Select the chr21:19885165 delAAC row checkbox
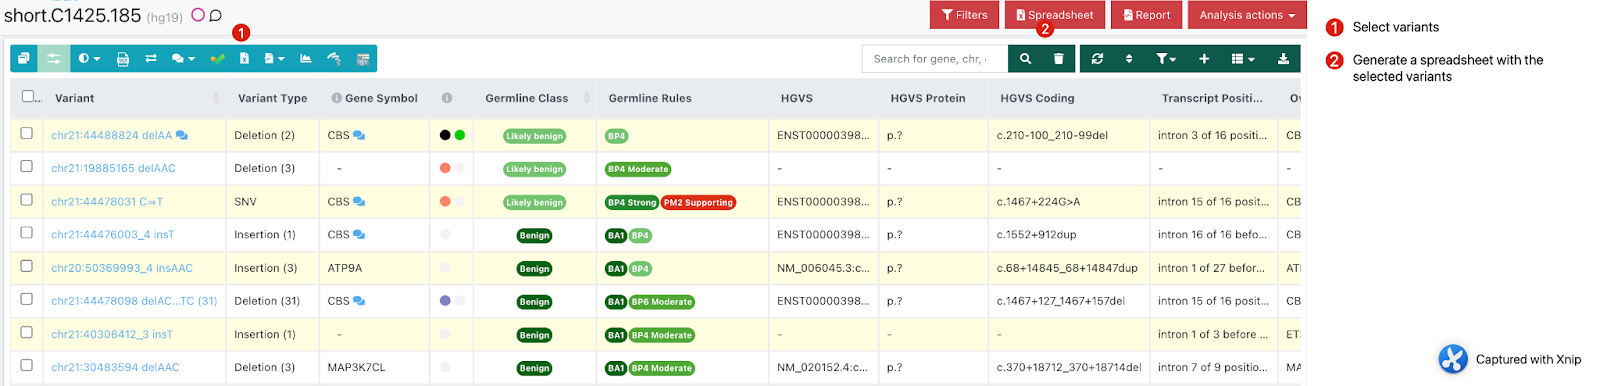Image resolution: width=1600 pixels, height=386 pixels. 27,166
